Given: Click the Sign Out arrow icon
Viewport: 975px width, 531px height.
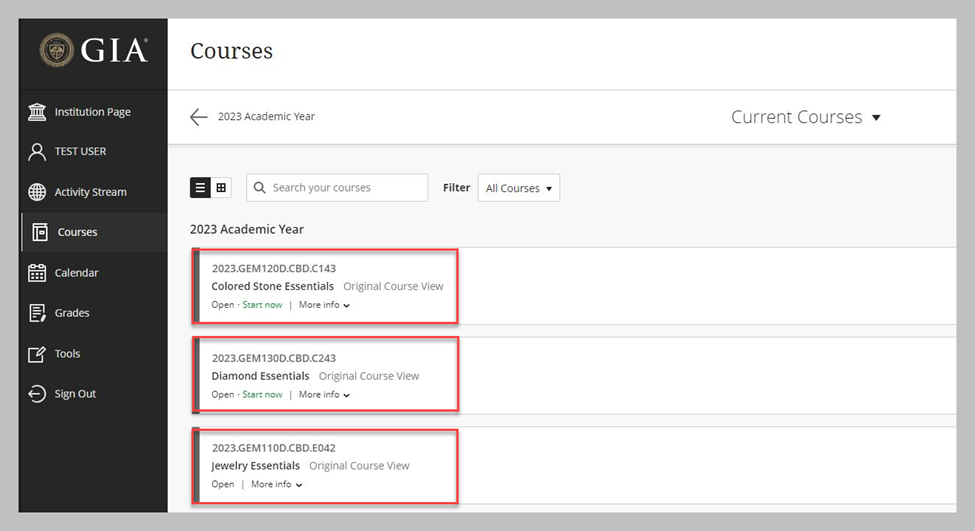Looking at the screenshot, I should coord(37,394).
